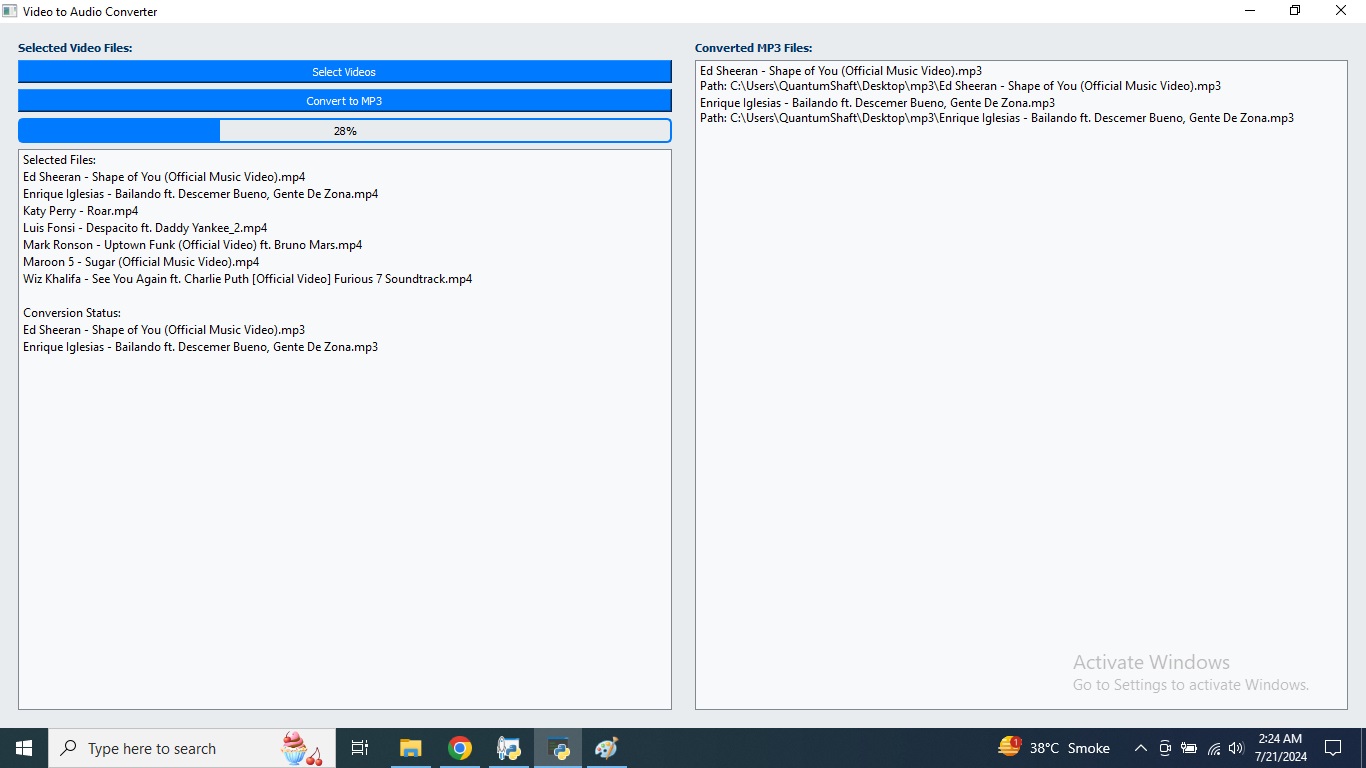This screenshot has height=768, width=1366.
Task: Switch to Google Chrome on the taskbar
Action: click(459, 748)
